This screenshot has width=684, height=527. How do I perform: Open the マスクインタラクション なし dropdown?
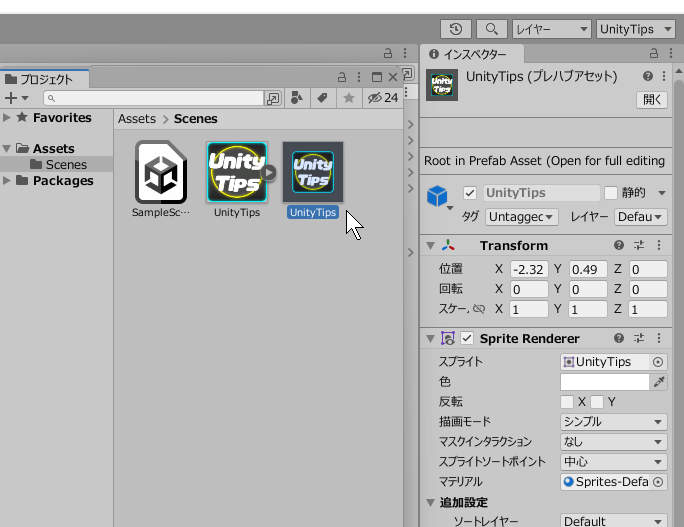[613, 442]
